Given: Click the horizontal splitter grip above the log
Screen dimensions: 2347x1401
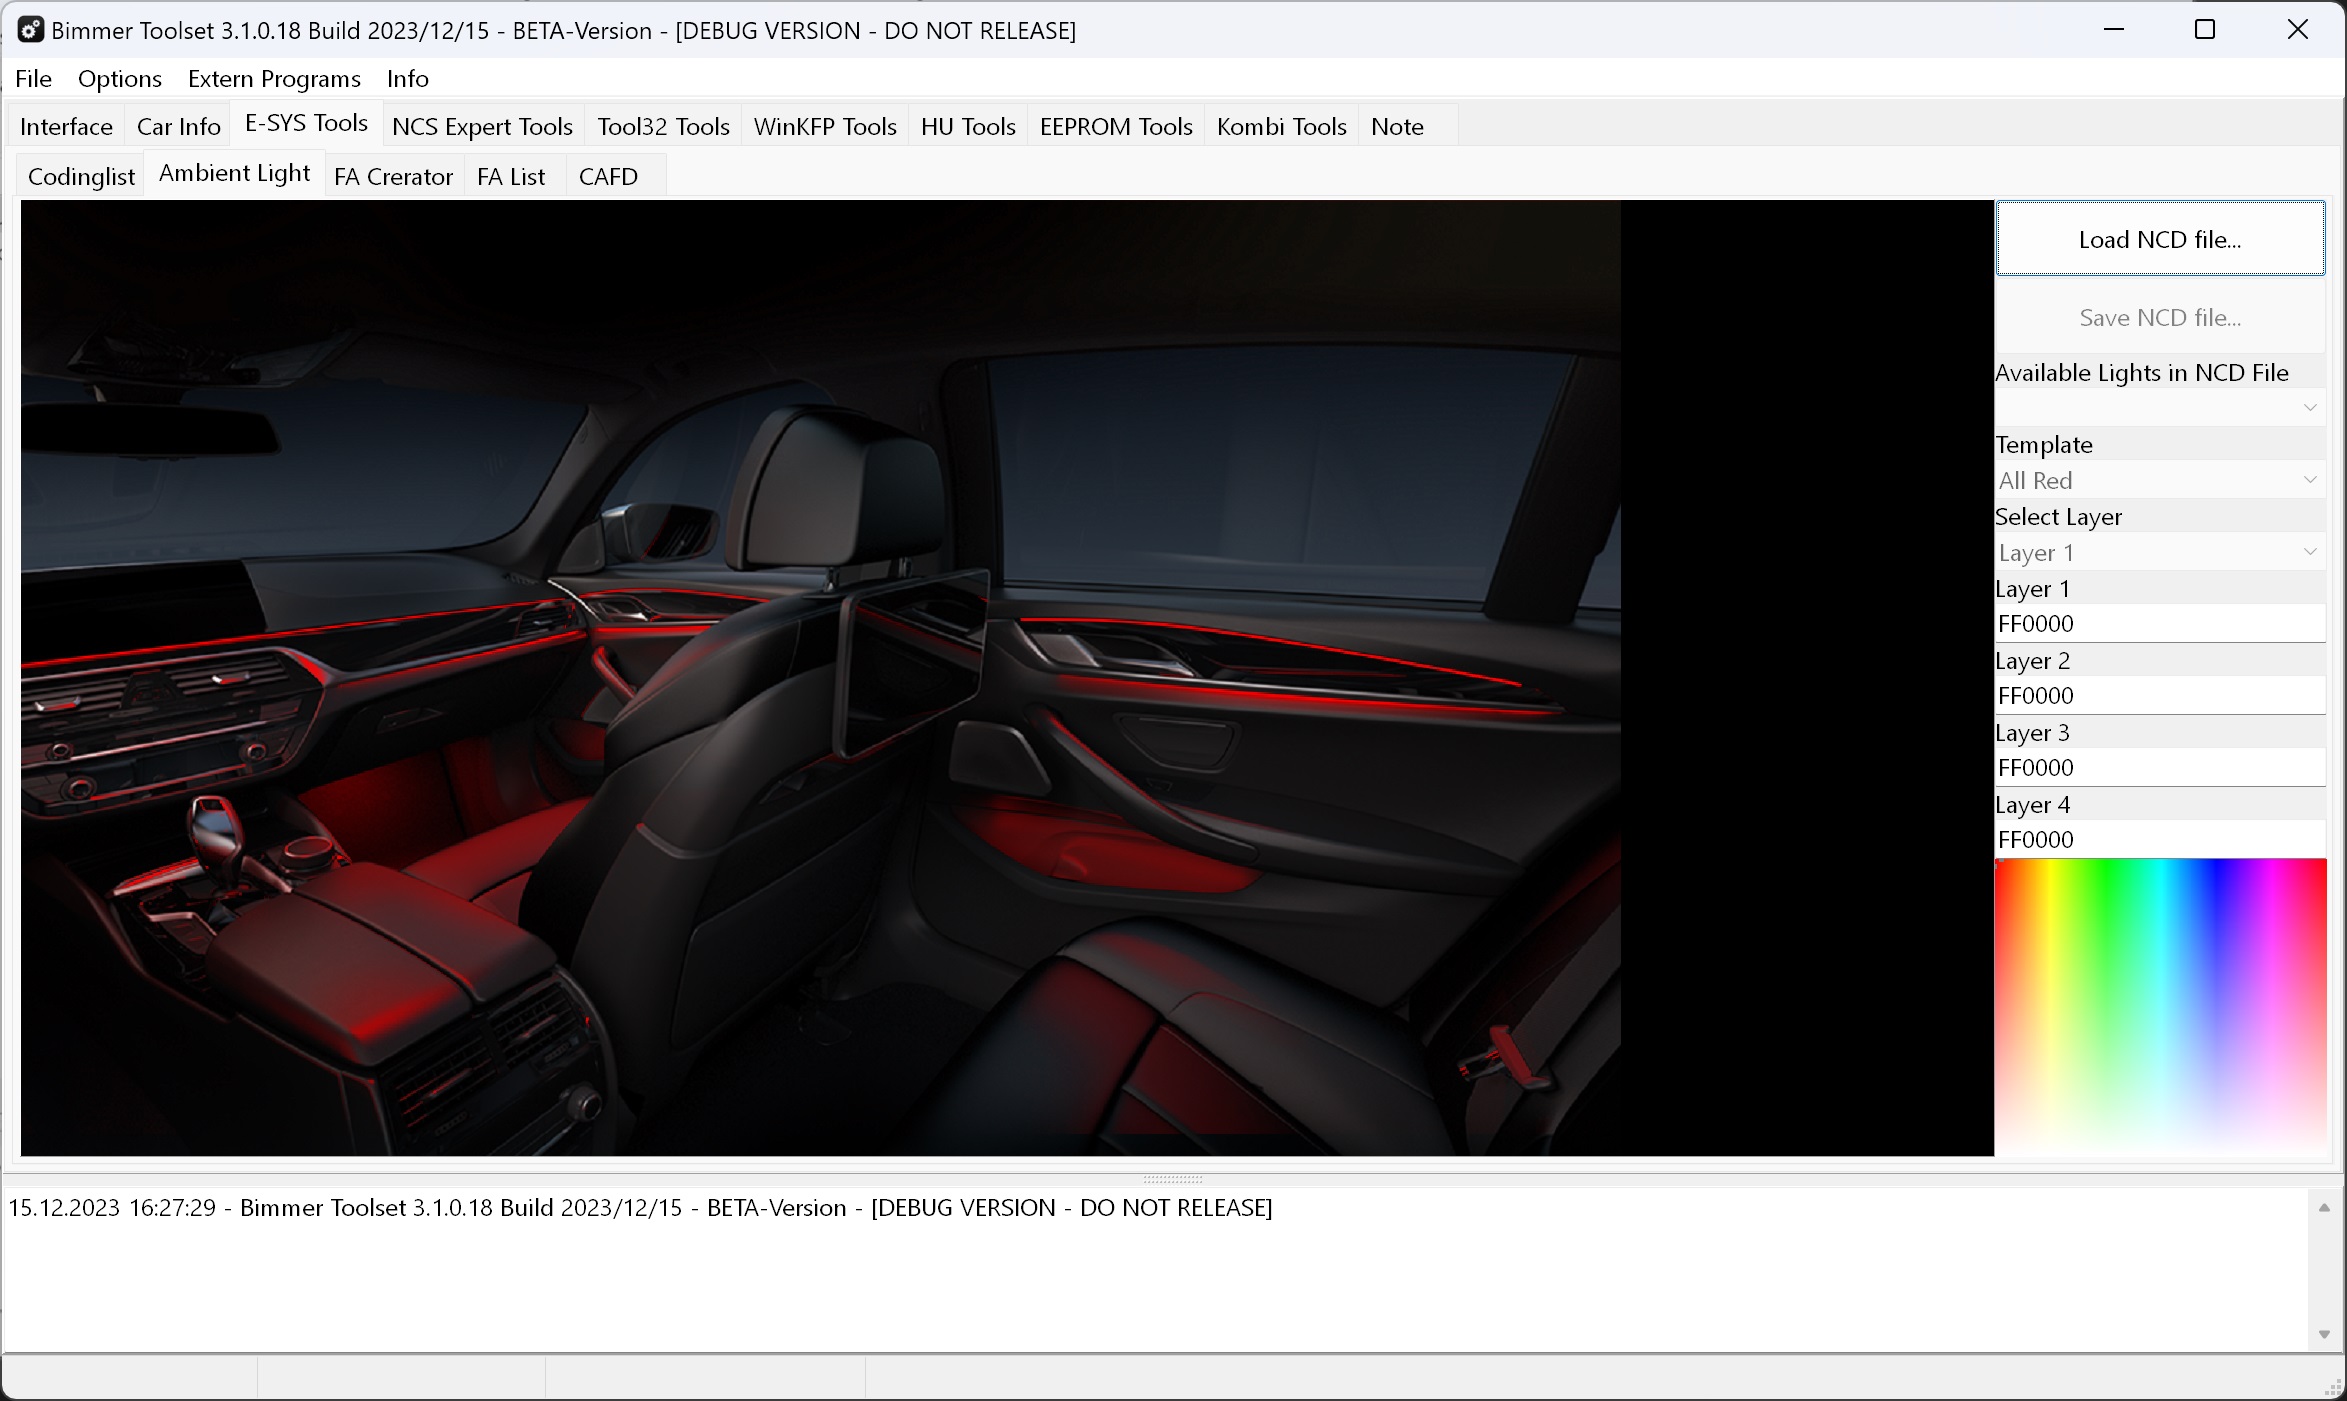Looking at the screenshot, I should tap(1173, 1179).
